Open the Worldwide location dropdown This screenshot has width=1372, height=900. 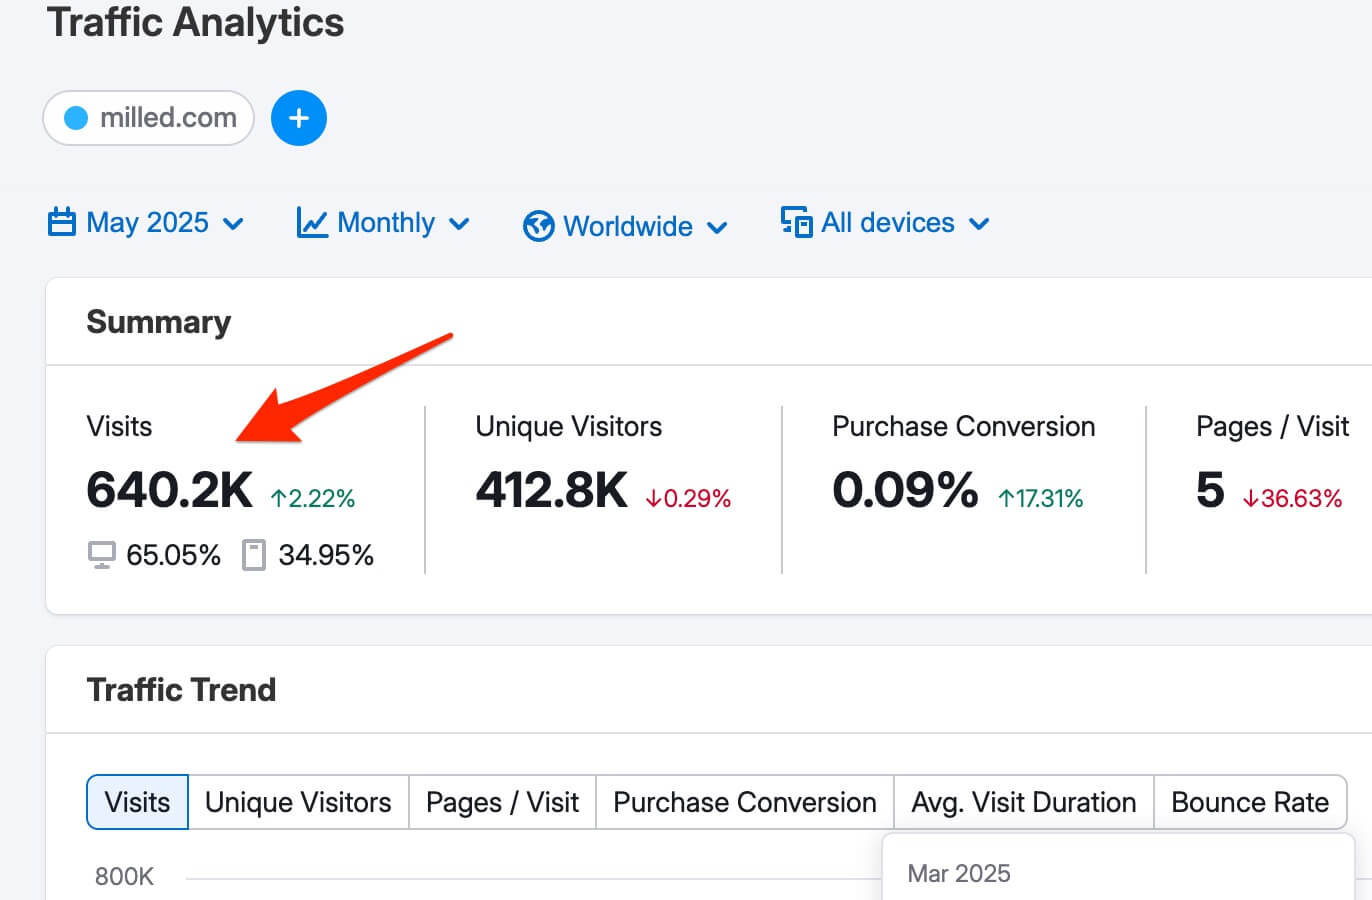[x=625, y=226]
